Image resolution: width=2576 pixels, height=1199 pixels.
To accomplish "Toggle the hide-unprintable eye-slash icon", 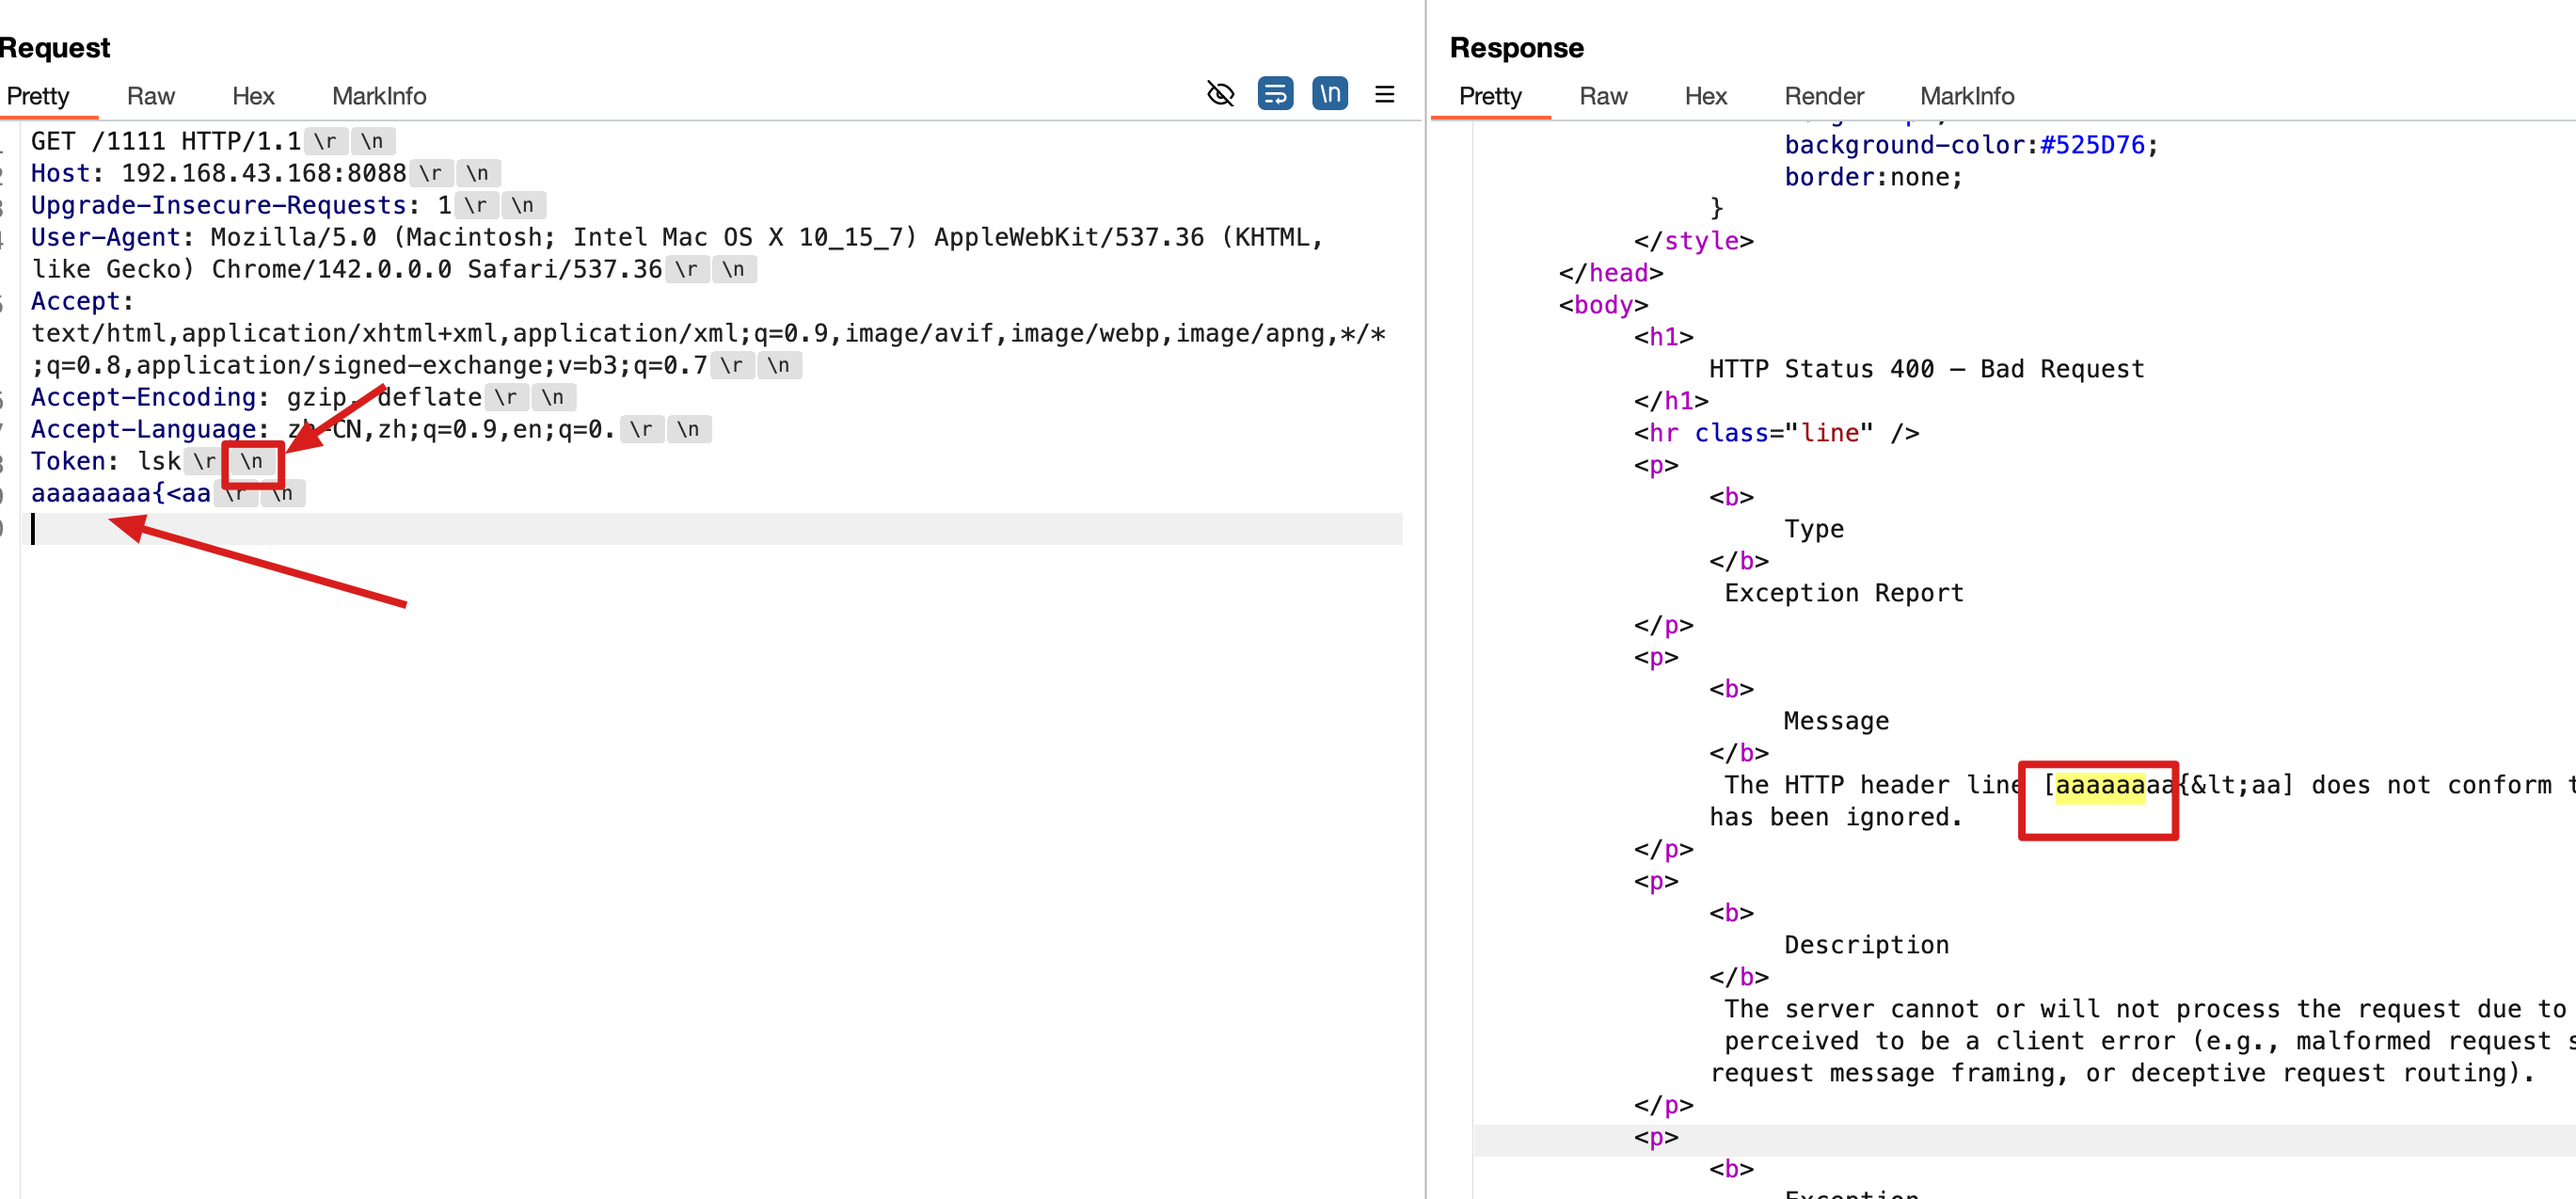I will click(1220, 94).
